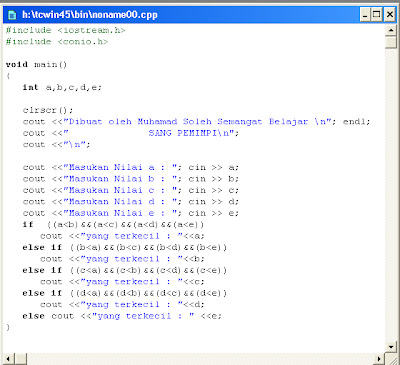Click 'cin >> e;' statement
Viewport: 400px width, 365px height.
tap(214, 213)
